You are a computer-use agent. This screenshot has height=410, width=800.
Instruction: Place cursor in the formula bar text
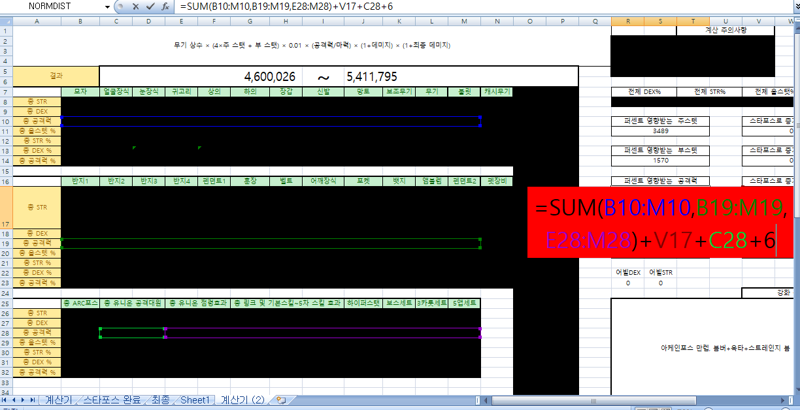click(x=286, y=7)
